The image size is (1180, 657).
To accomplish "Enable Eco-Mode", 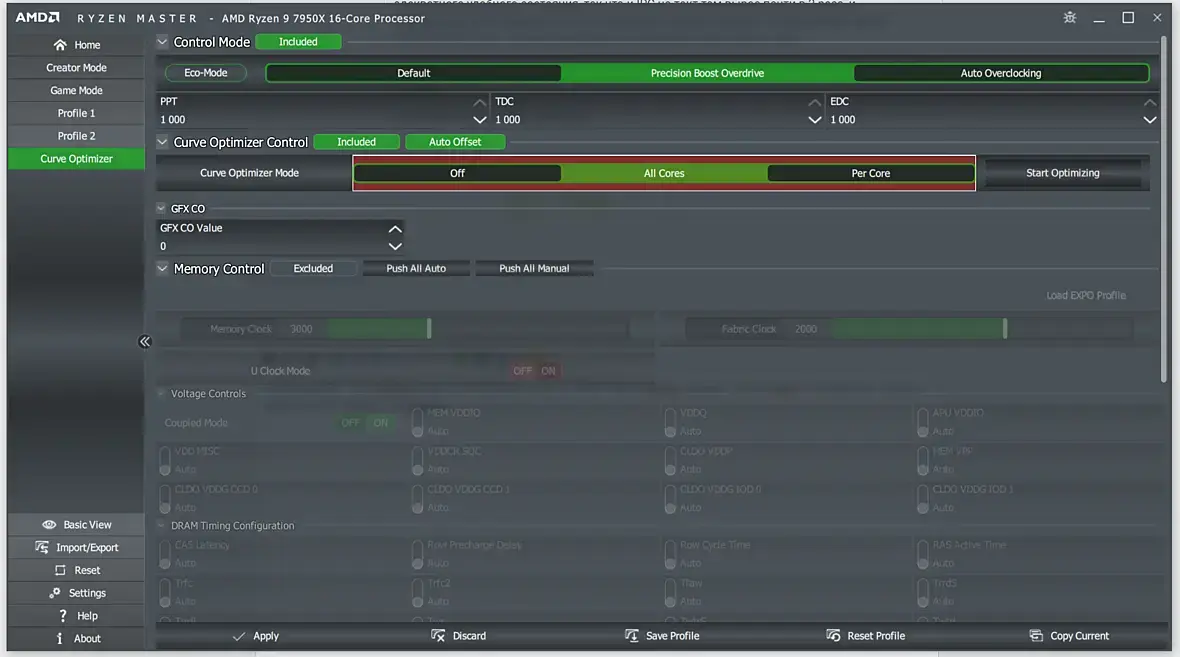I will [205, 73].
